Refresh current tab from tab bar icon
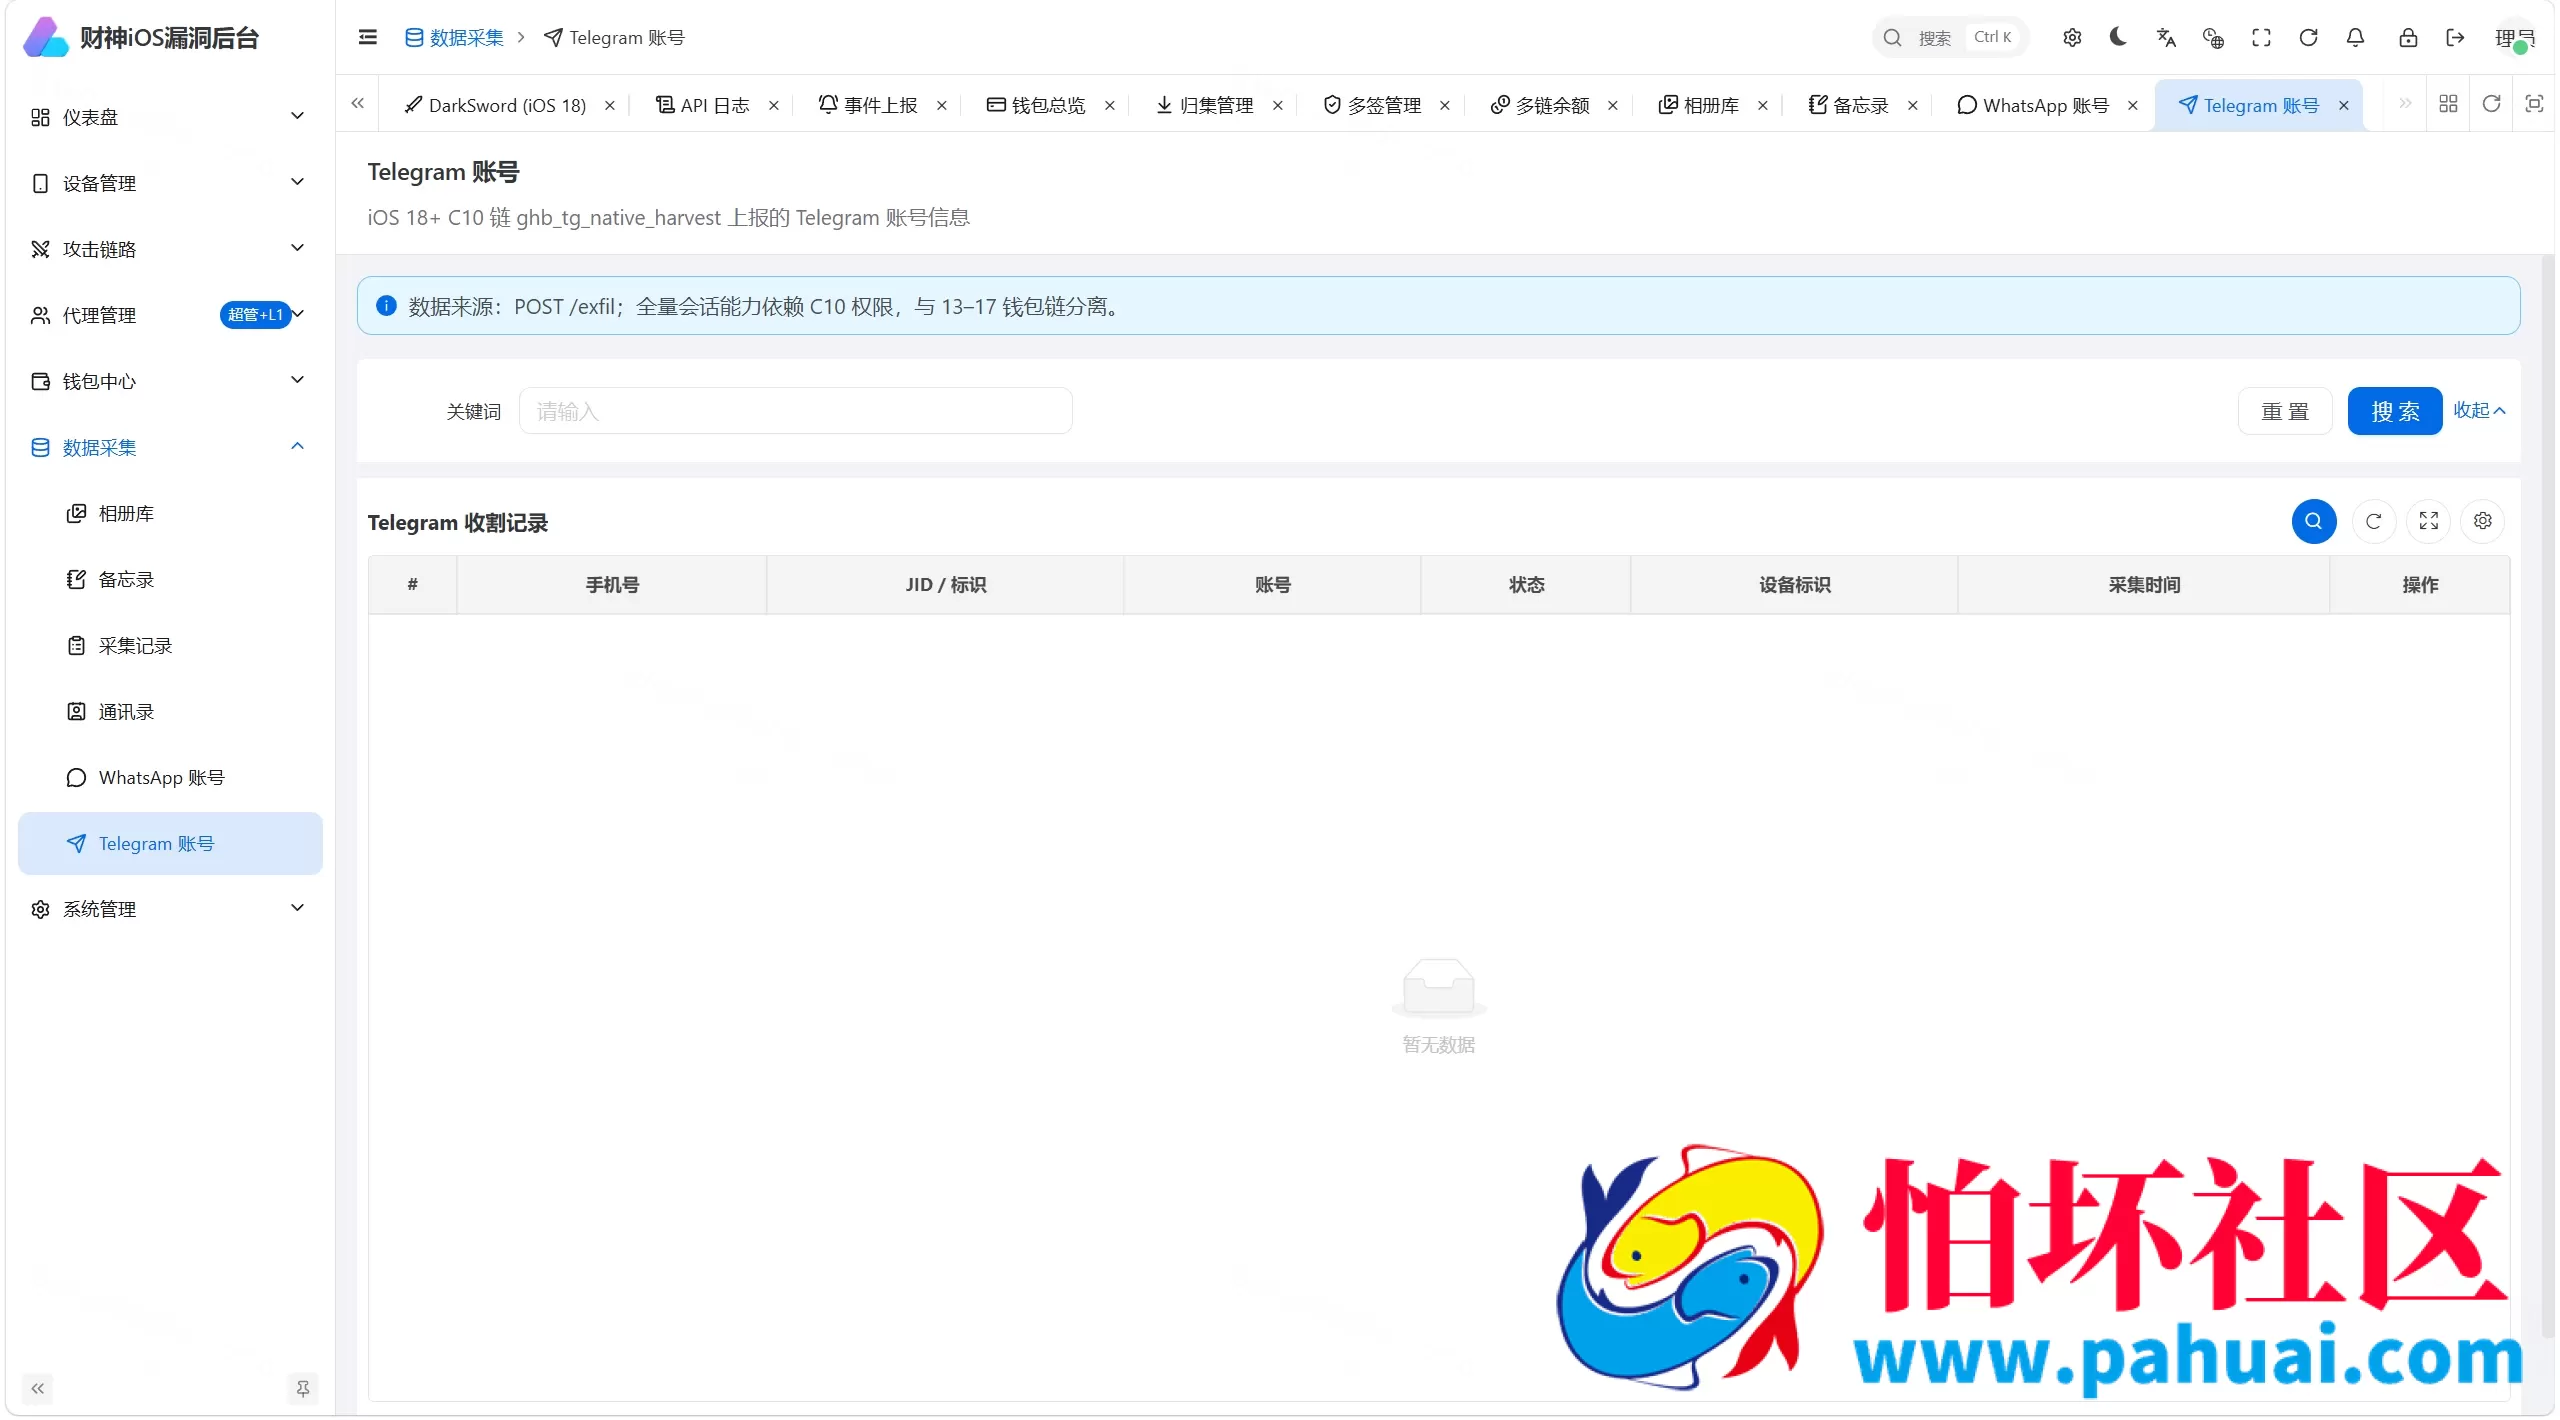 pyautogui.click(x=2491, y=104)
